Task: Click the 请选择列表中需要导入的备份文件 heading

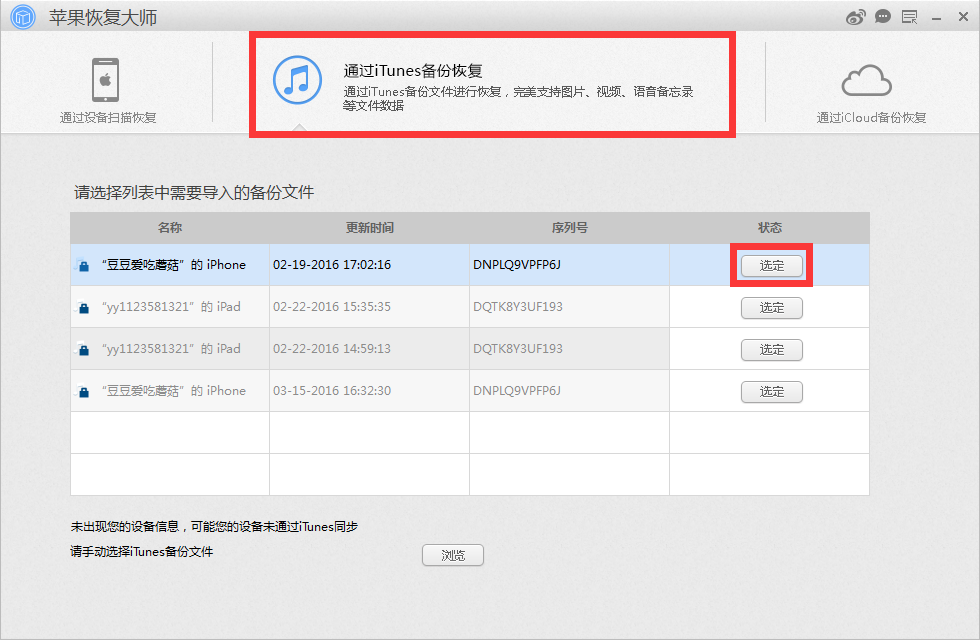Action: pos(194,192)
